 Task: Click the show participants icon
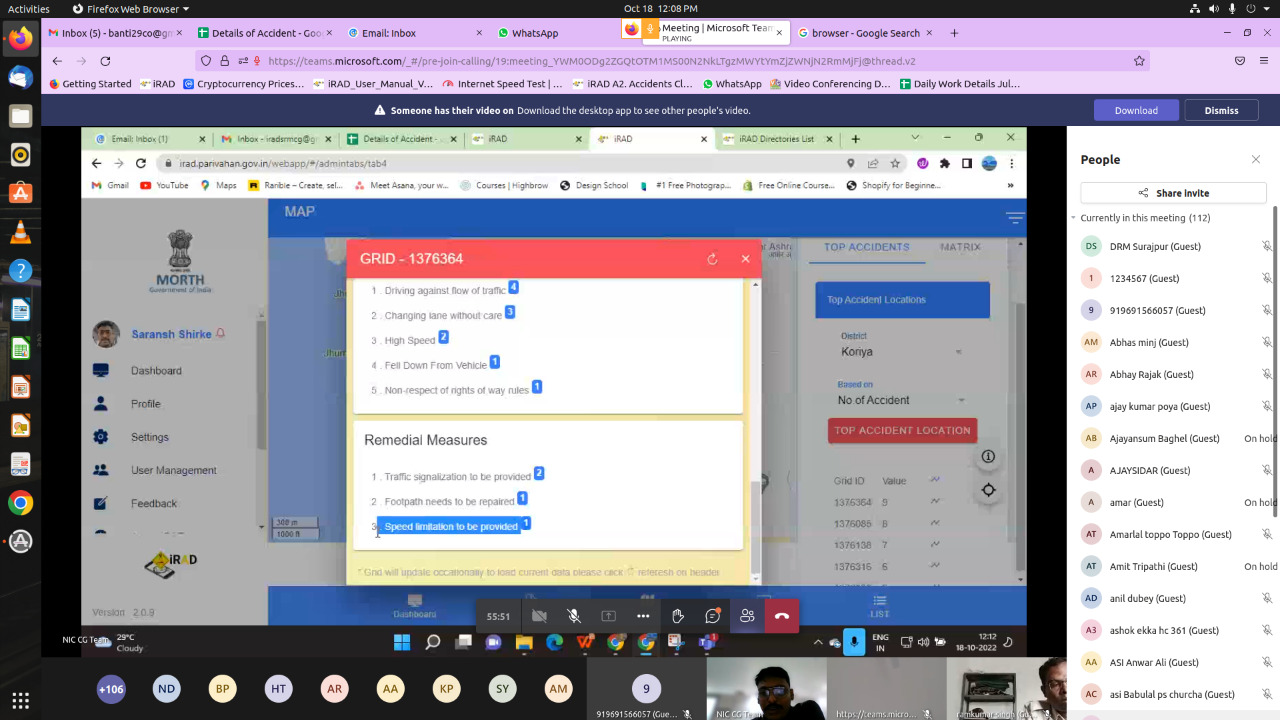(747, 616)
